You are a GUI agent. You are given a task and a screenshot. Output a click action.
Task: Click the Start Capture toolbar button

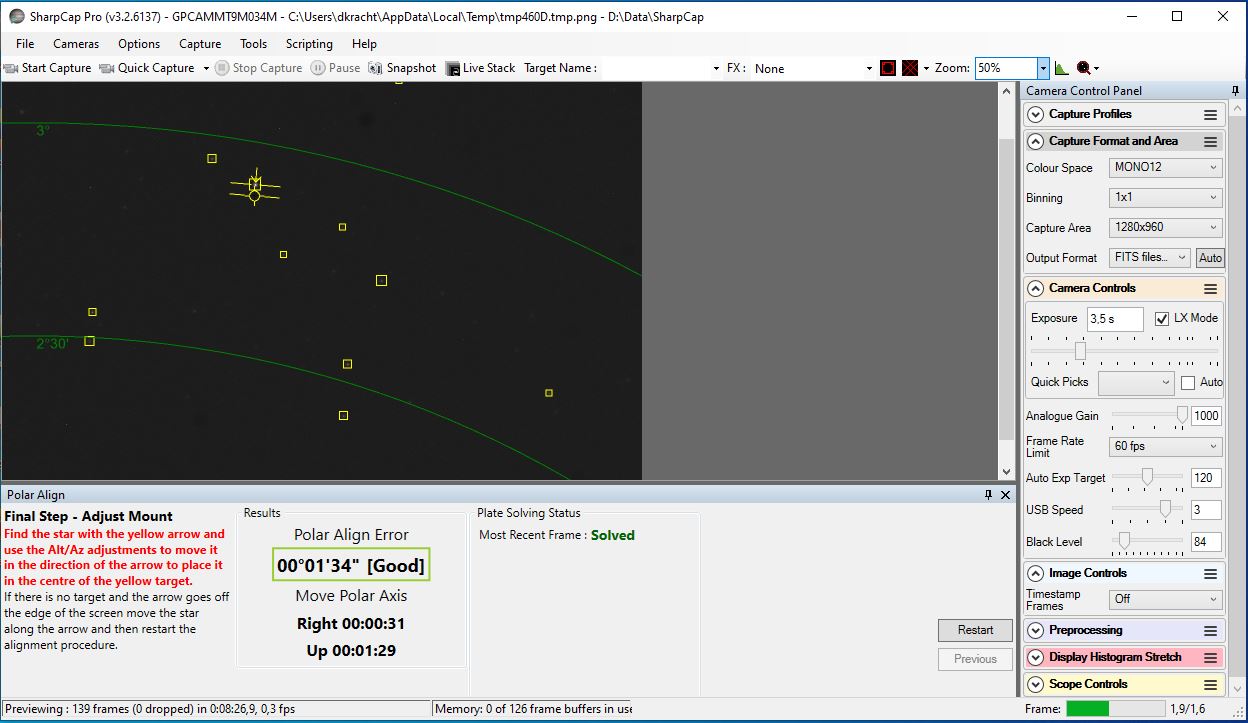[47, 68]
